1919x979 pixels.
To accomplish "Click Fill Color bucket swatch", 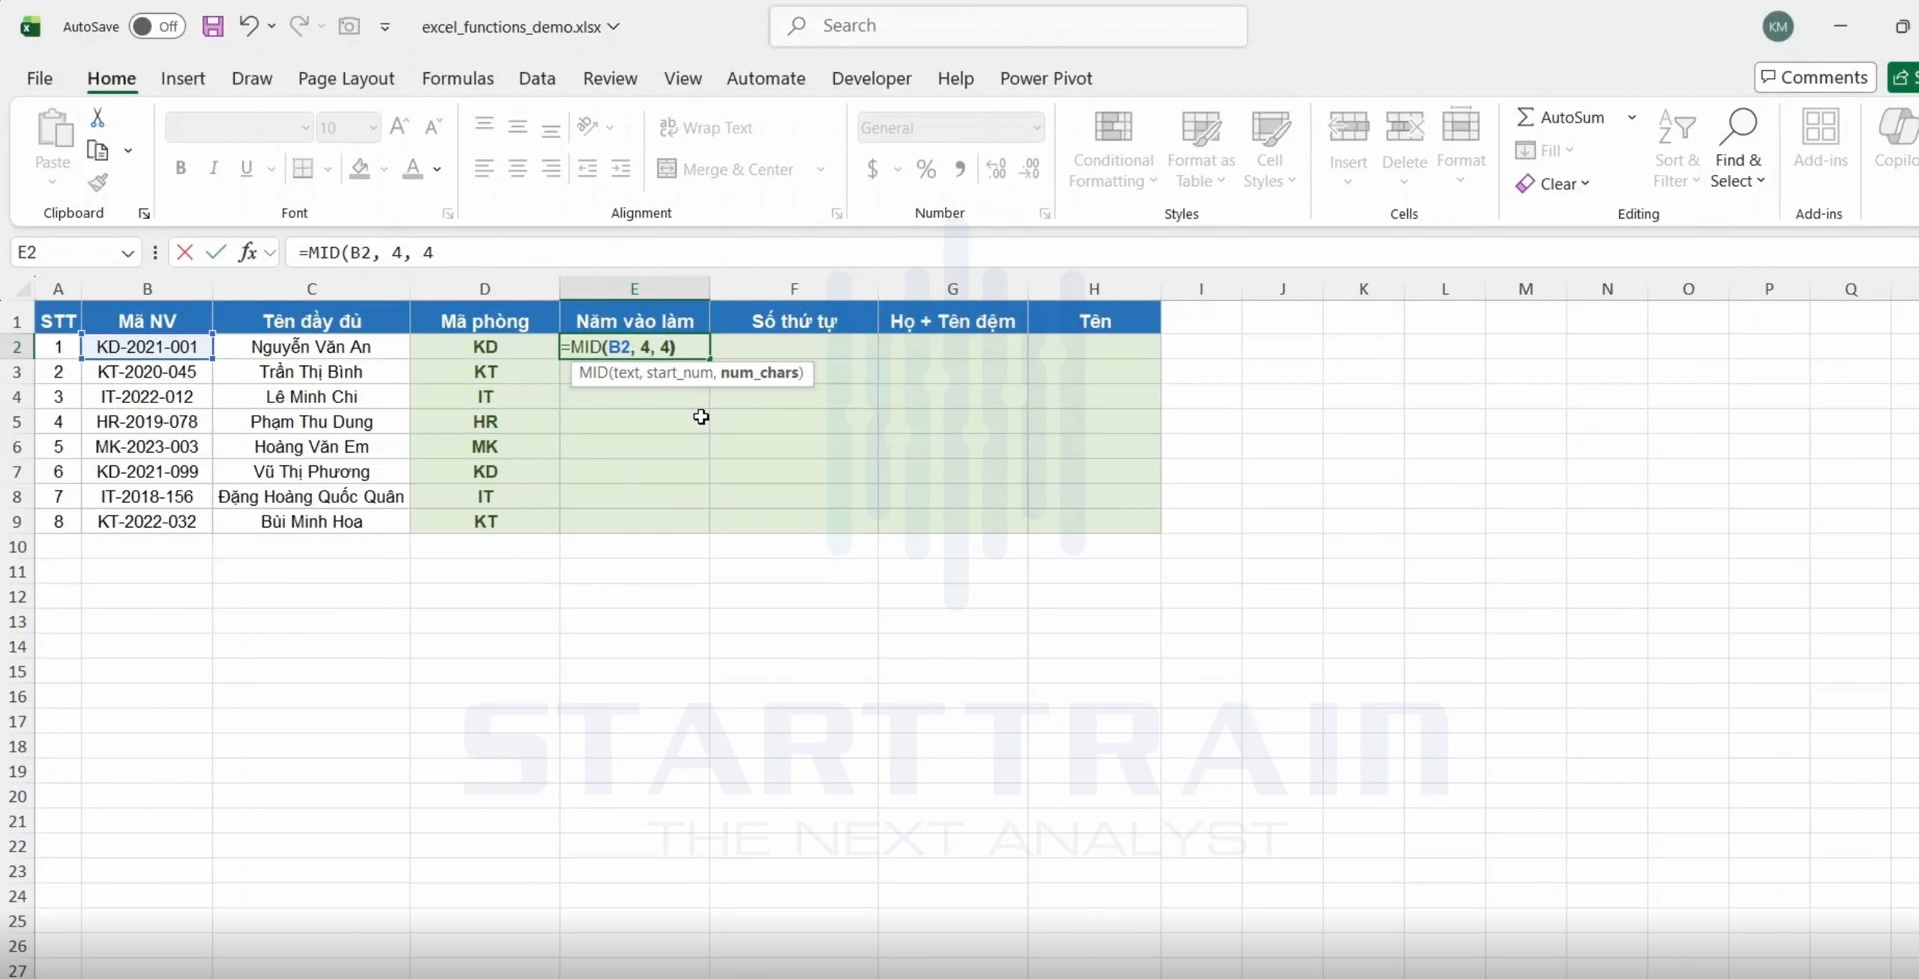I will tap(360, 169).
